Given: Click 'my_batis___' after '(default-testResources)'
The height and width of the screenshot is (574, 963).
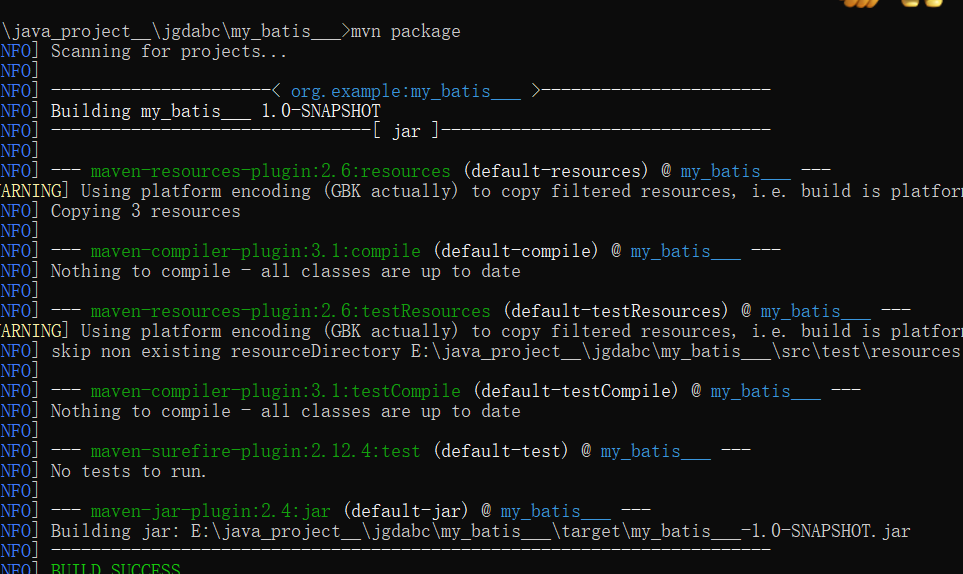Looking at the screenshot, I should click(x=816, y=311).
